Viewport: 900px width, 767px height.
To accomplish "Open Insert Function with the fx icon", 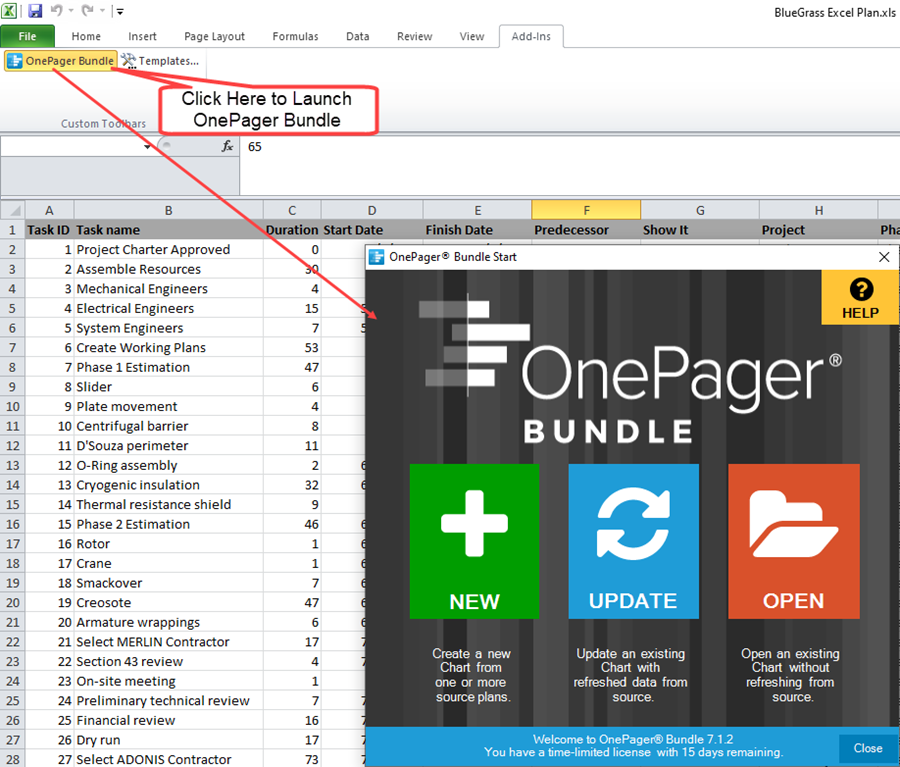I will [226, 146].
